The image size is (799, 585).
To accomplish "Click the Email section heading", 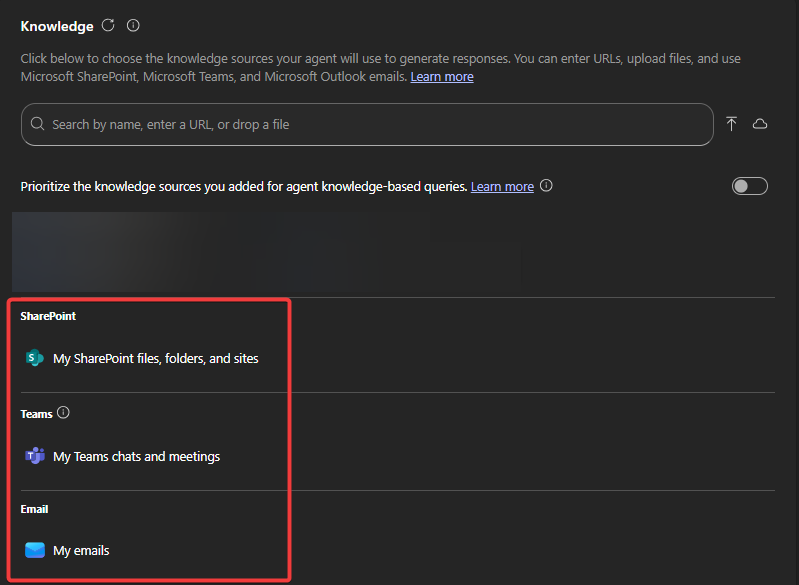I will coord(34,509).
